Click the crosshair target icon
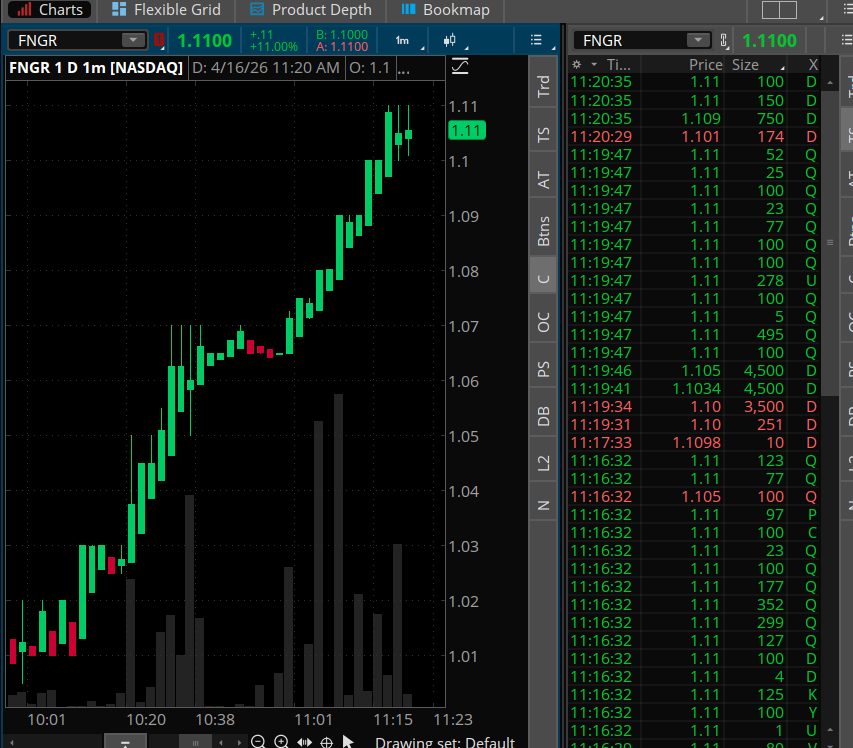The height and width of the screenshot is (748, 853). pyautogui.click(x=326, y=742)
